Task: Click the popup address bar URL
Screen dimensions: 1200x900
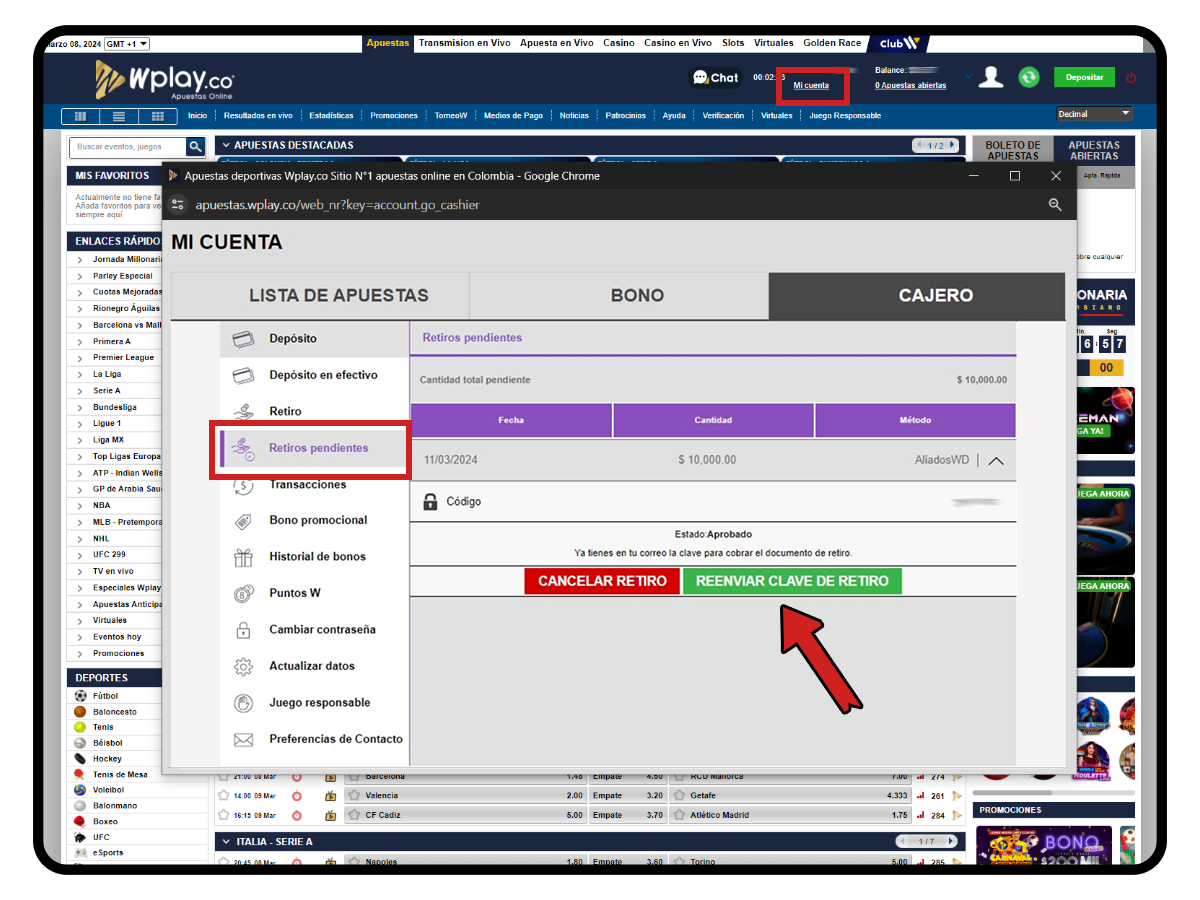Action: 337,205
